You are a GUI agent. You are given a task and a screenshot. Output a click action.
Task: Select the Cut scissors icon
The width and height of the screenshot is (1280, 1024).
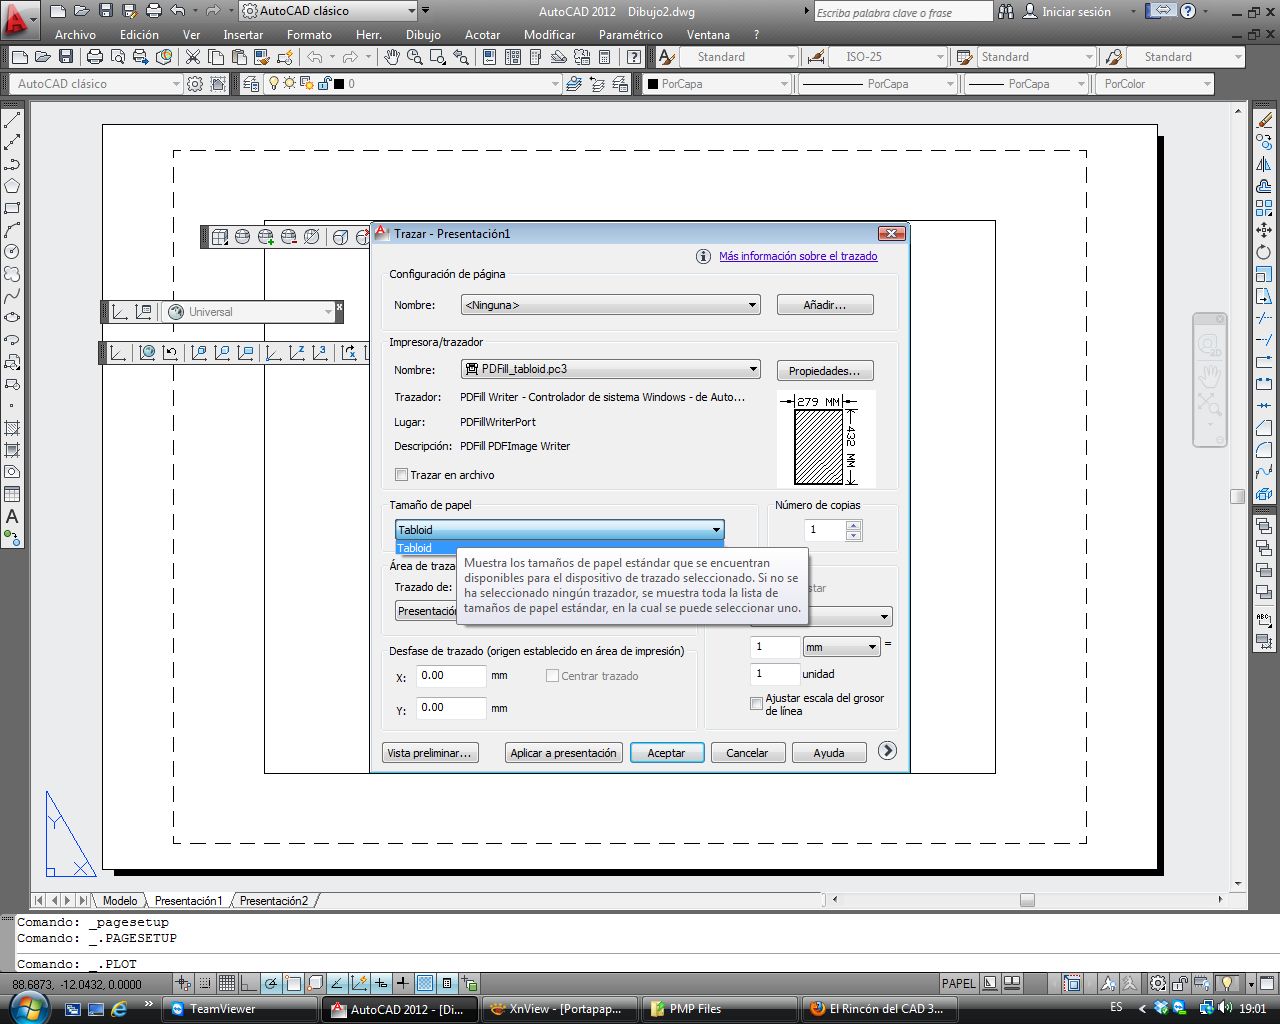point(192,57)
